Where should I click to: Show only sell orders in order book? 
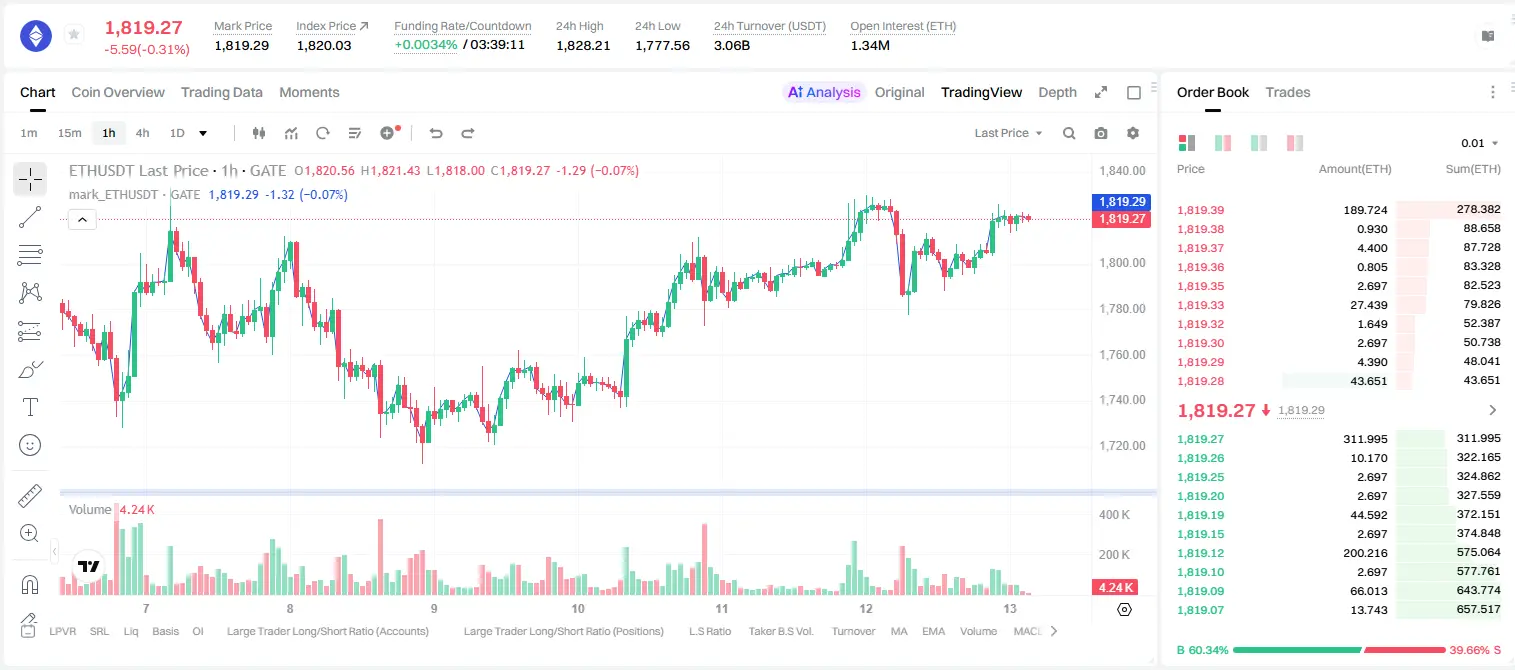pyautogui.click(x=1295, y=143)
